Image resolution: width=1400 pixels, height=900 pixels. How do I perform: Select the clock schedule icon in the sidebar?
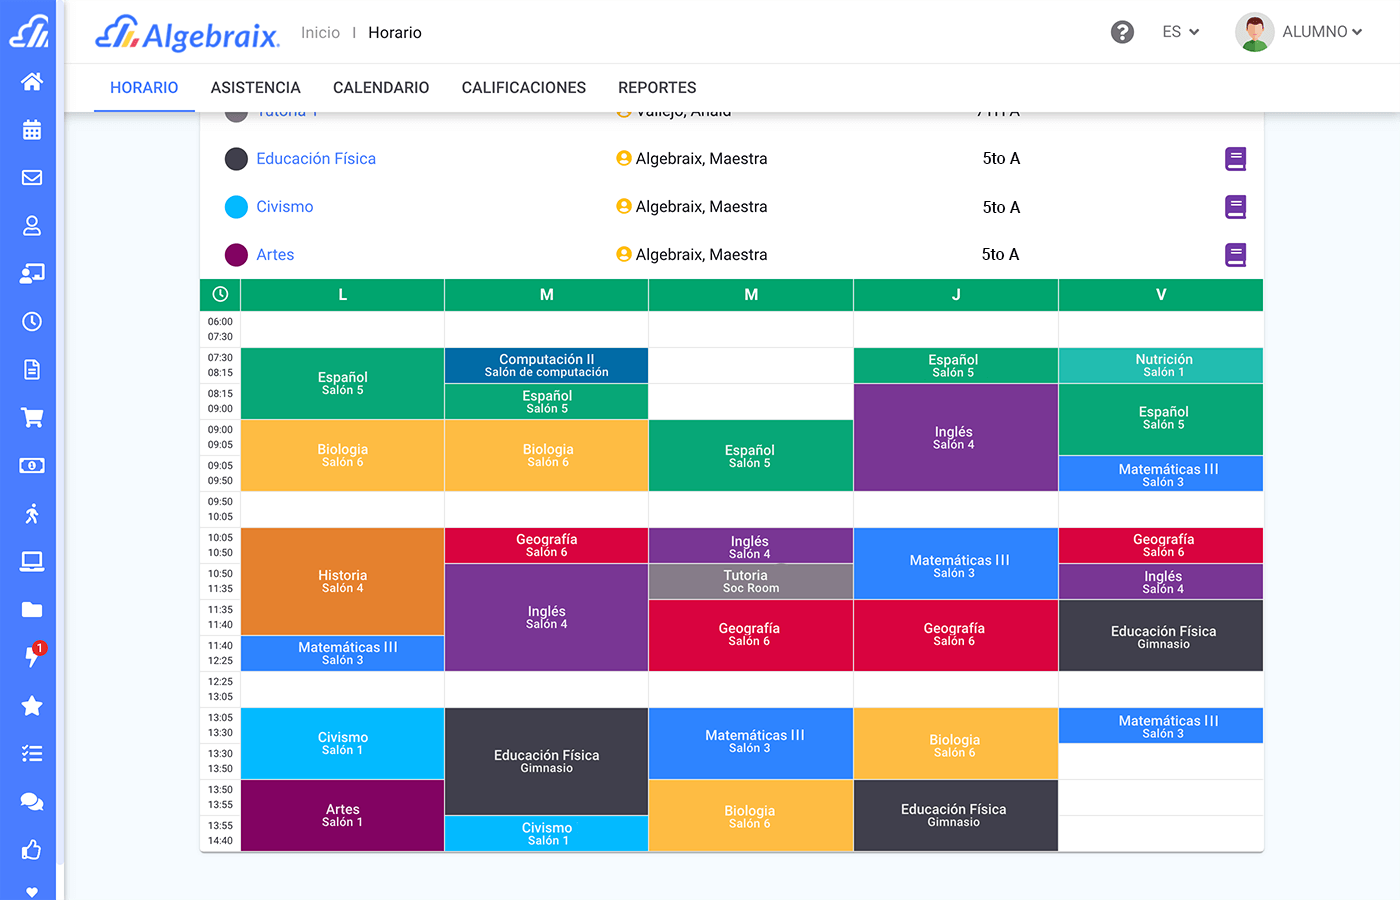31,321
